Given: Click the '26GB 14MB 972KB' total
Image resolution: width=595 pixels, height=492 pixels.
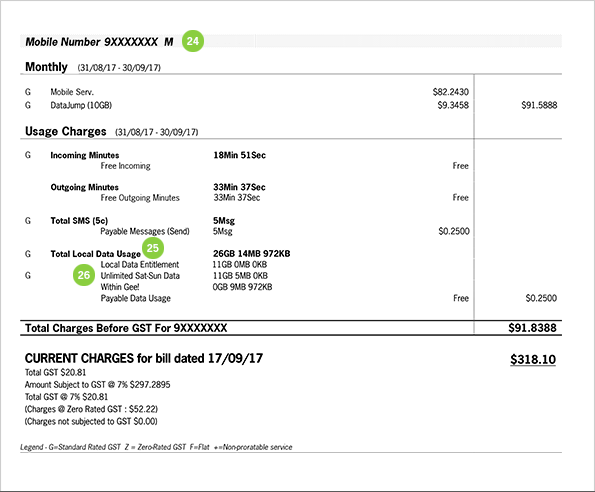Looking at the screenshot, I should 252,254.
